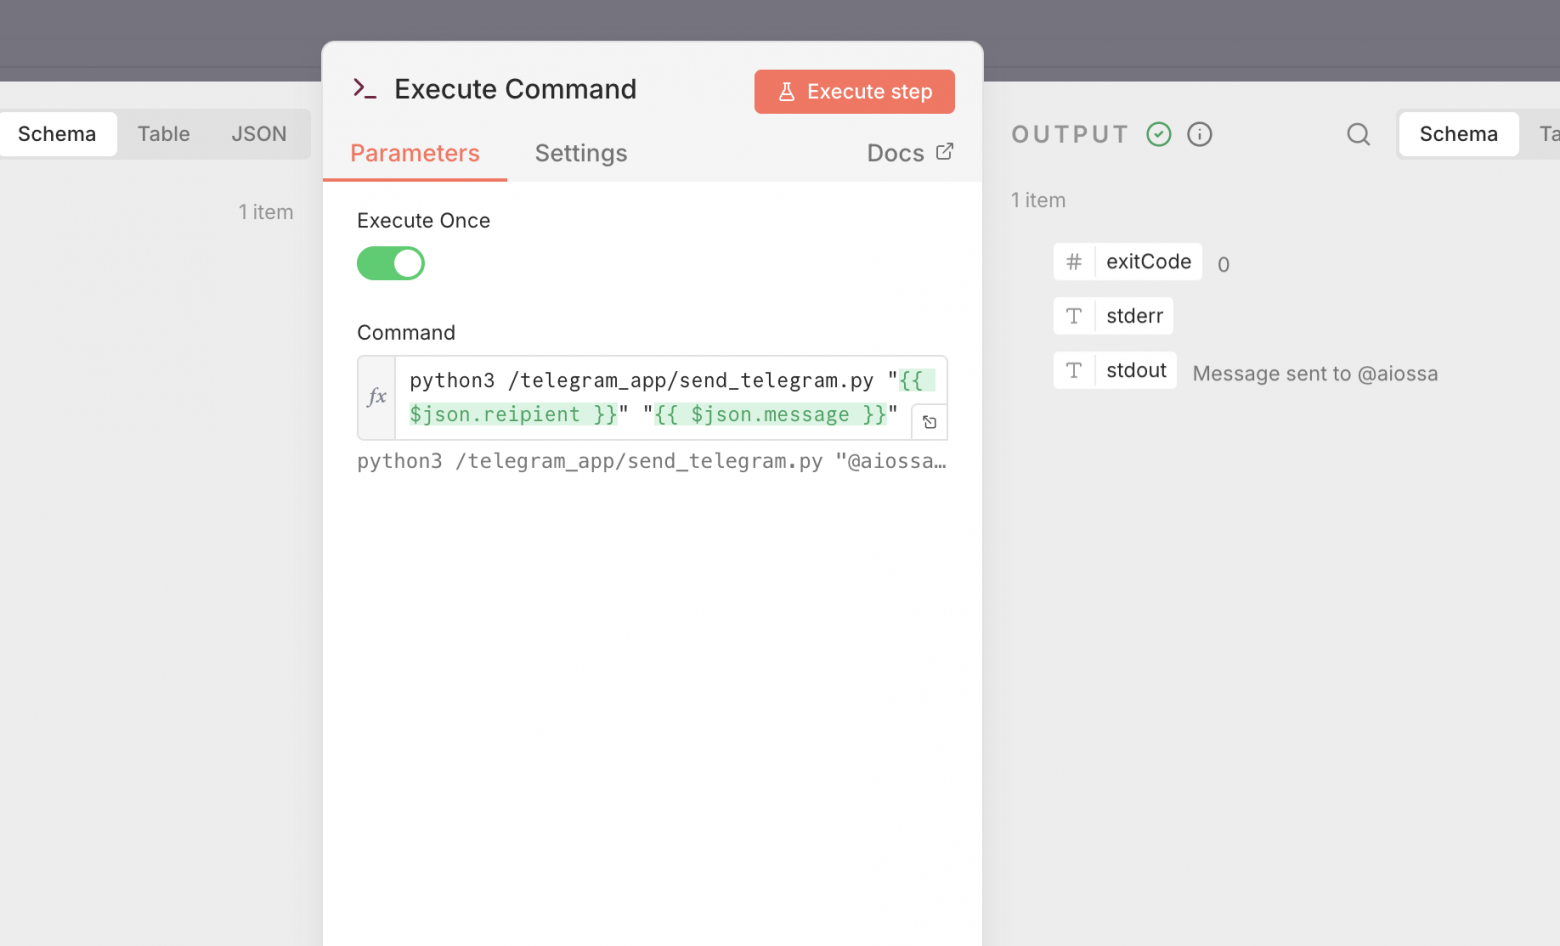This screenshot has height=946, width=1560.
Task: Select the text type icon for stdout
Action: click(1074, 370)
